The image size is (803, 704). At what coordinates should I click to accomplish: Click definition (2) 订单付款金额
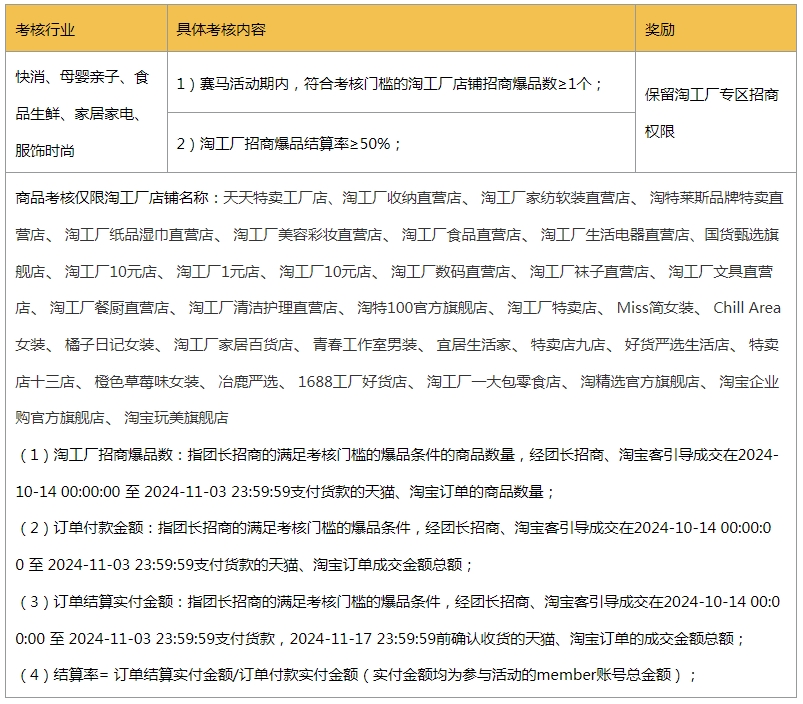(394, 546)
